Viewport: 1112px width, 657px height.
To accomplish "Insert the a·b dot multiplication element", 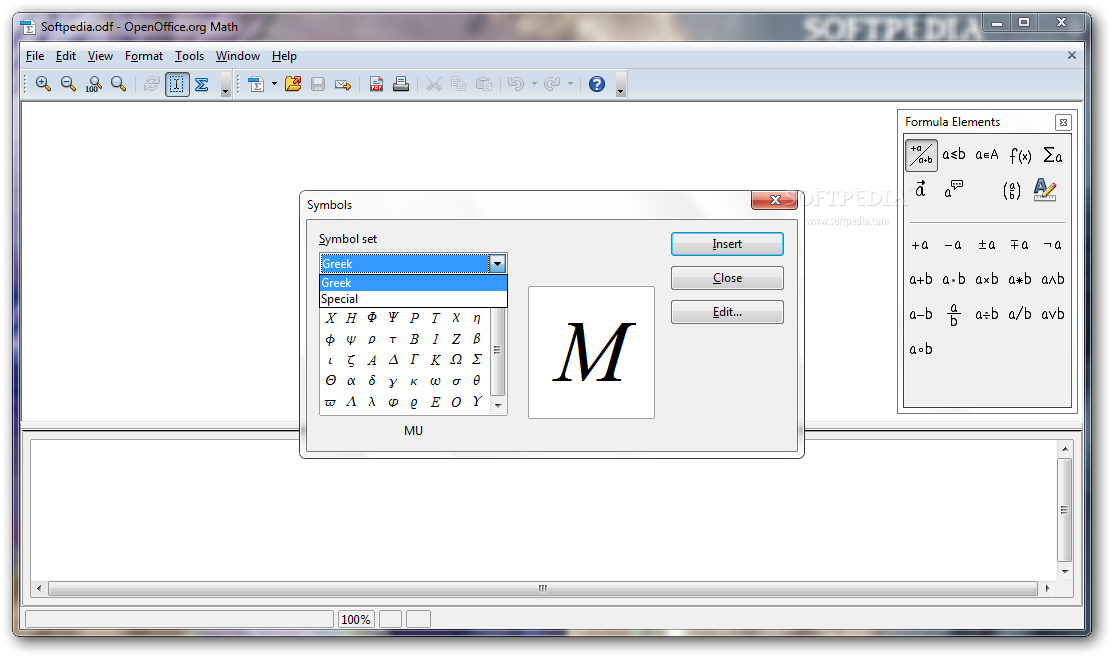I will [953, 280].
